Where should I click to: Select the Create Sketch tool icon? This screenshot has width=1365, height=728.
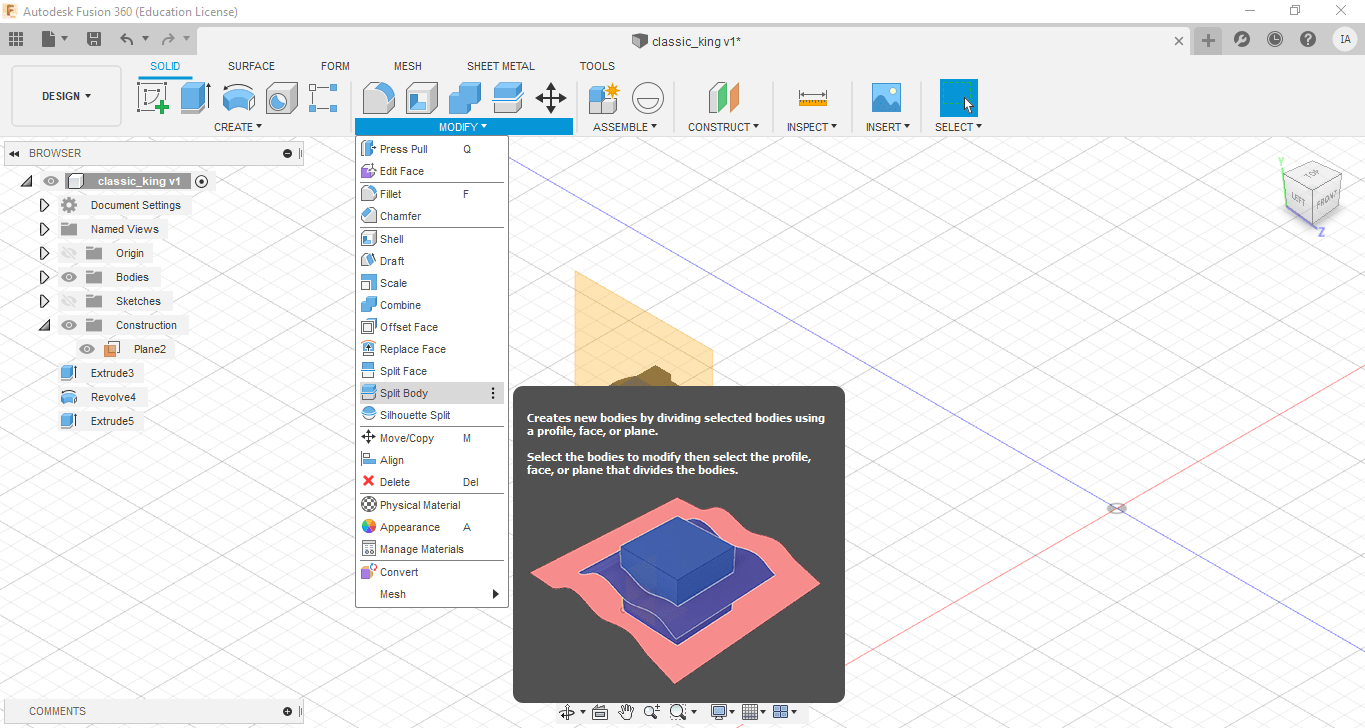[152, 97]
